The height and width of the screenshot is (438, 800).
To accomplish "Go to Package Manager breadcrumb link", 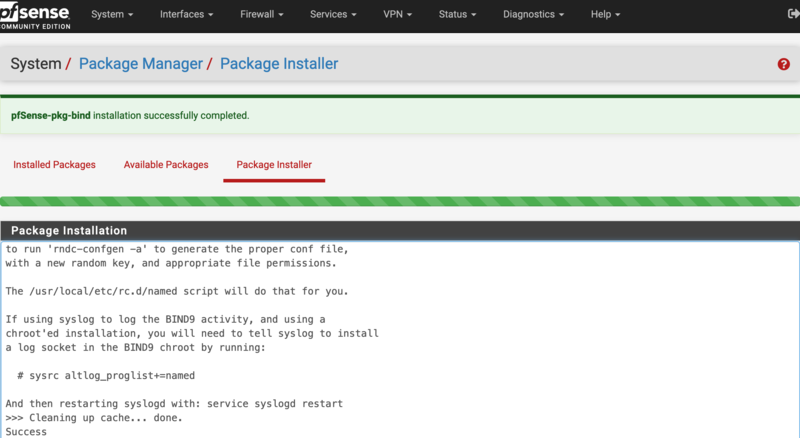I will (139, 64).
